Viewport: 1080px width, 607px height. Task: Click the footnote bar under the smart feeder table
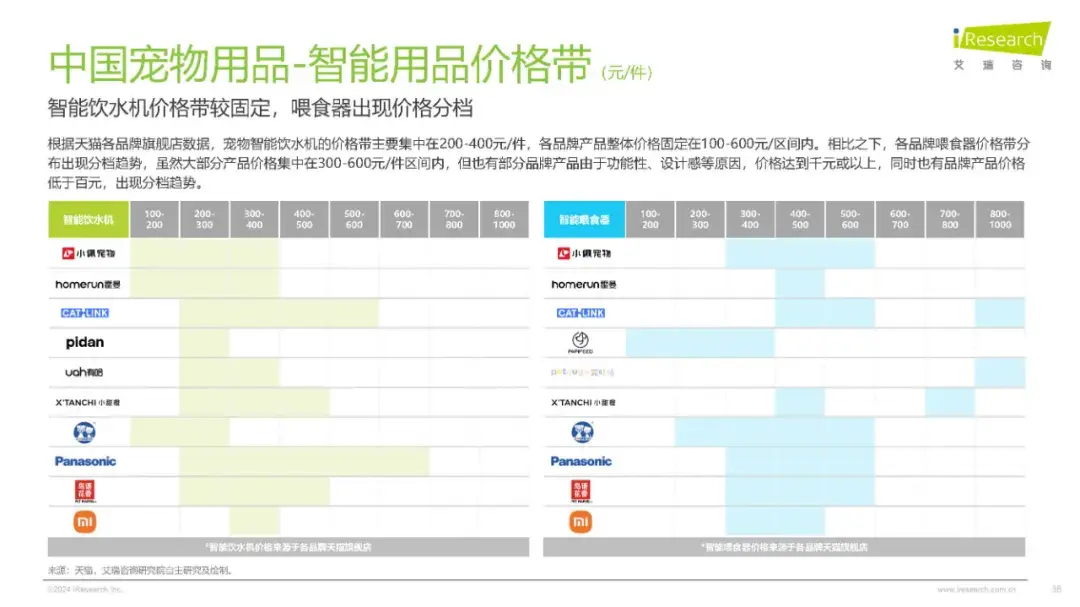tap(784, 547)
